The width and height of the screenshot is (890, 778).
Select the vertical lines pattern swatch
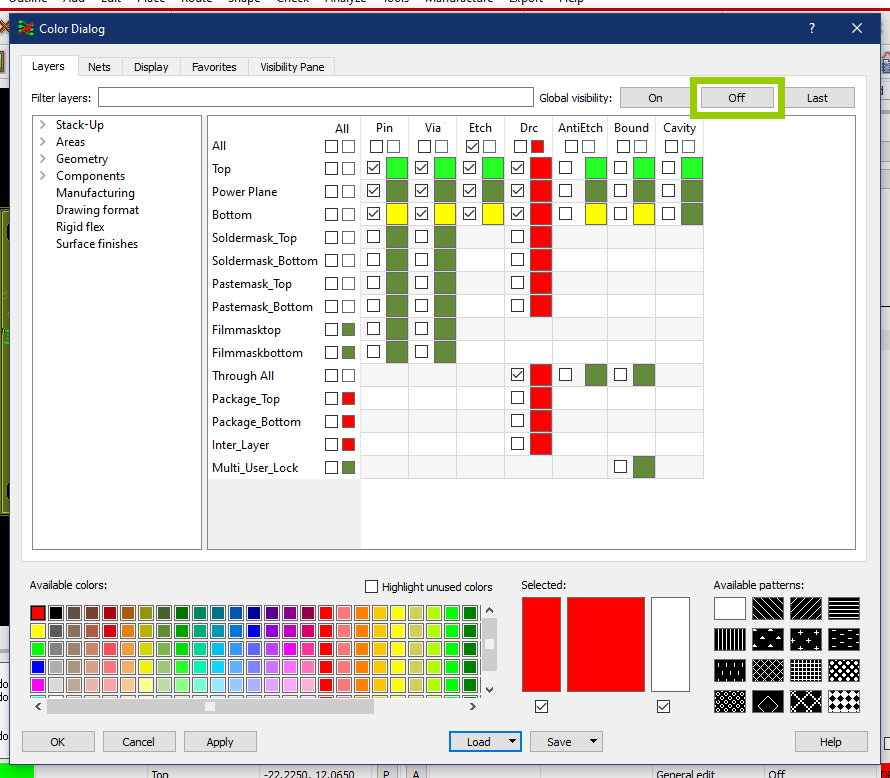click(x=730, y=639)
